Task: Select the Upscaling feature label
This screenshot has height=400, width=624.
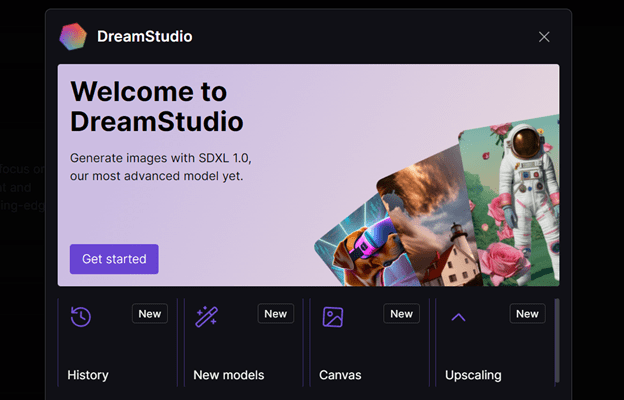Action: 473,375
